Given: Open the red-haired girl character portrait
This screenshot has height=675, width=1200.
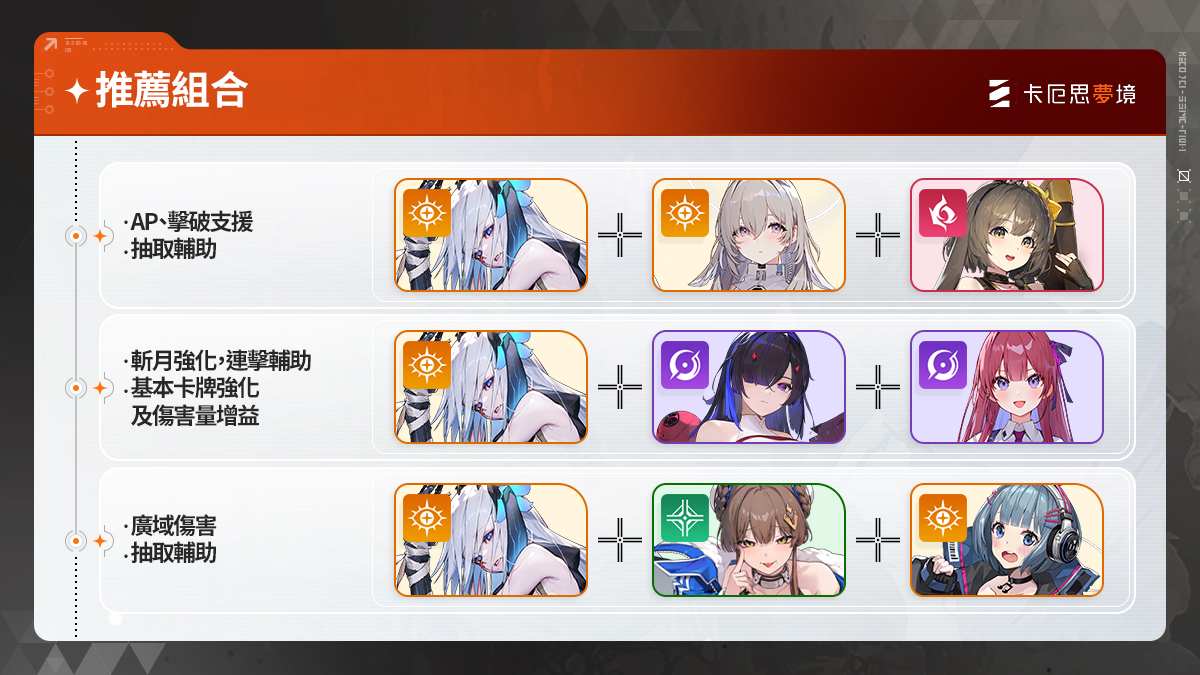Looking at the screenshot, I should (x=1007, y=387).
